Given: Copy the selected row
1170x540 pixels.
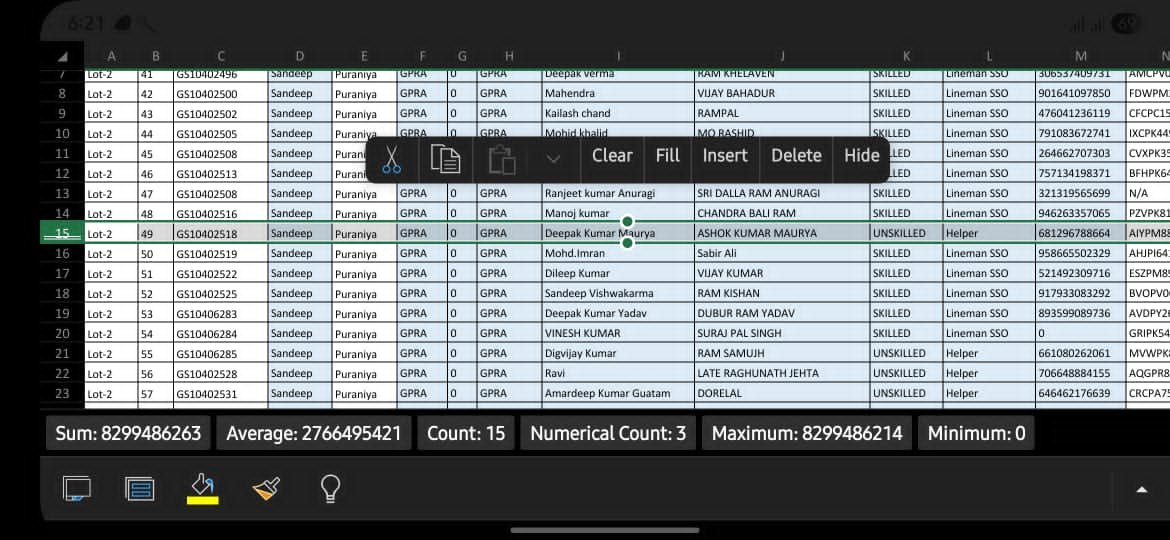Looking at the screenshot, I should click(x=445, y=158).
